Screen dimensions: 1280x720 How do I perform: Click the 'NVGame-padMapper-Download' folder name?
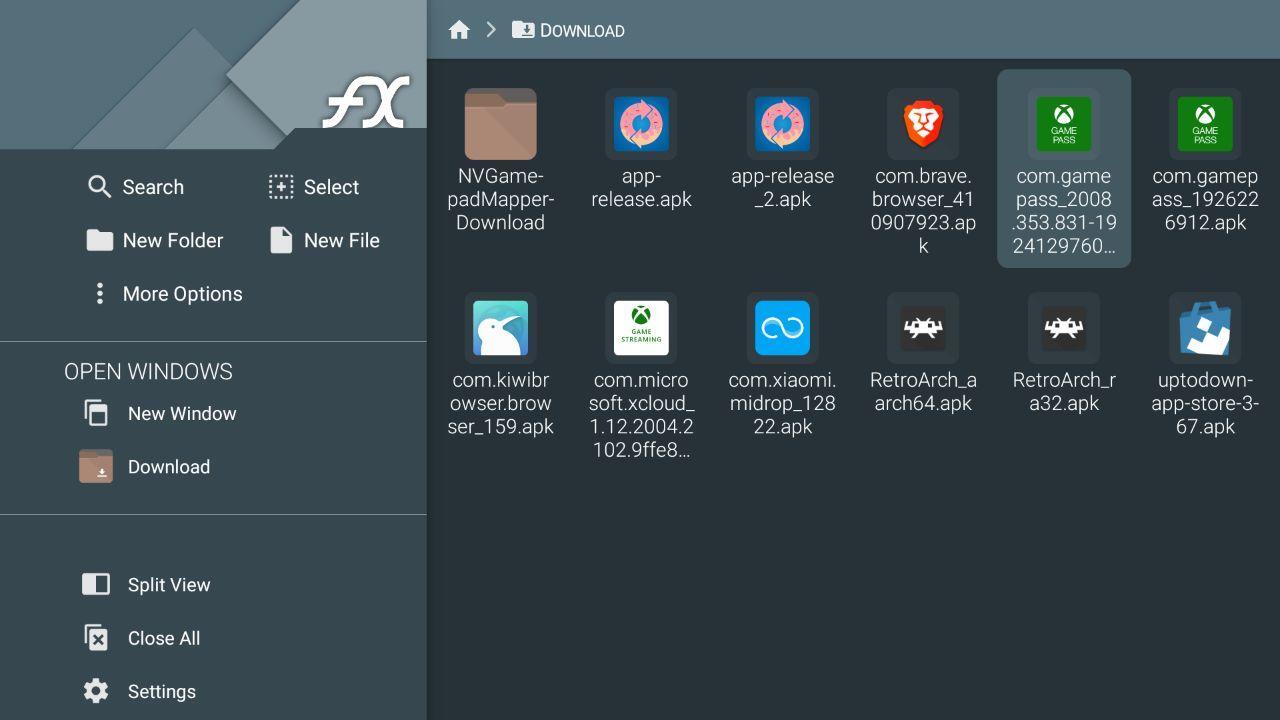click(x=500, y=199)
